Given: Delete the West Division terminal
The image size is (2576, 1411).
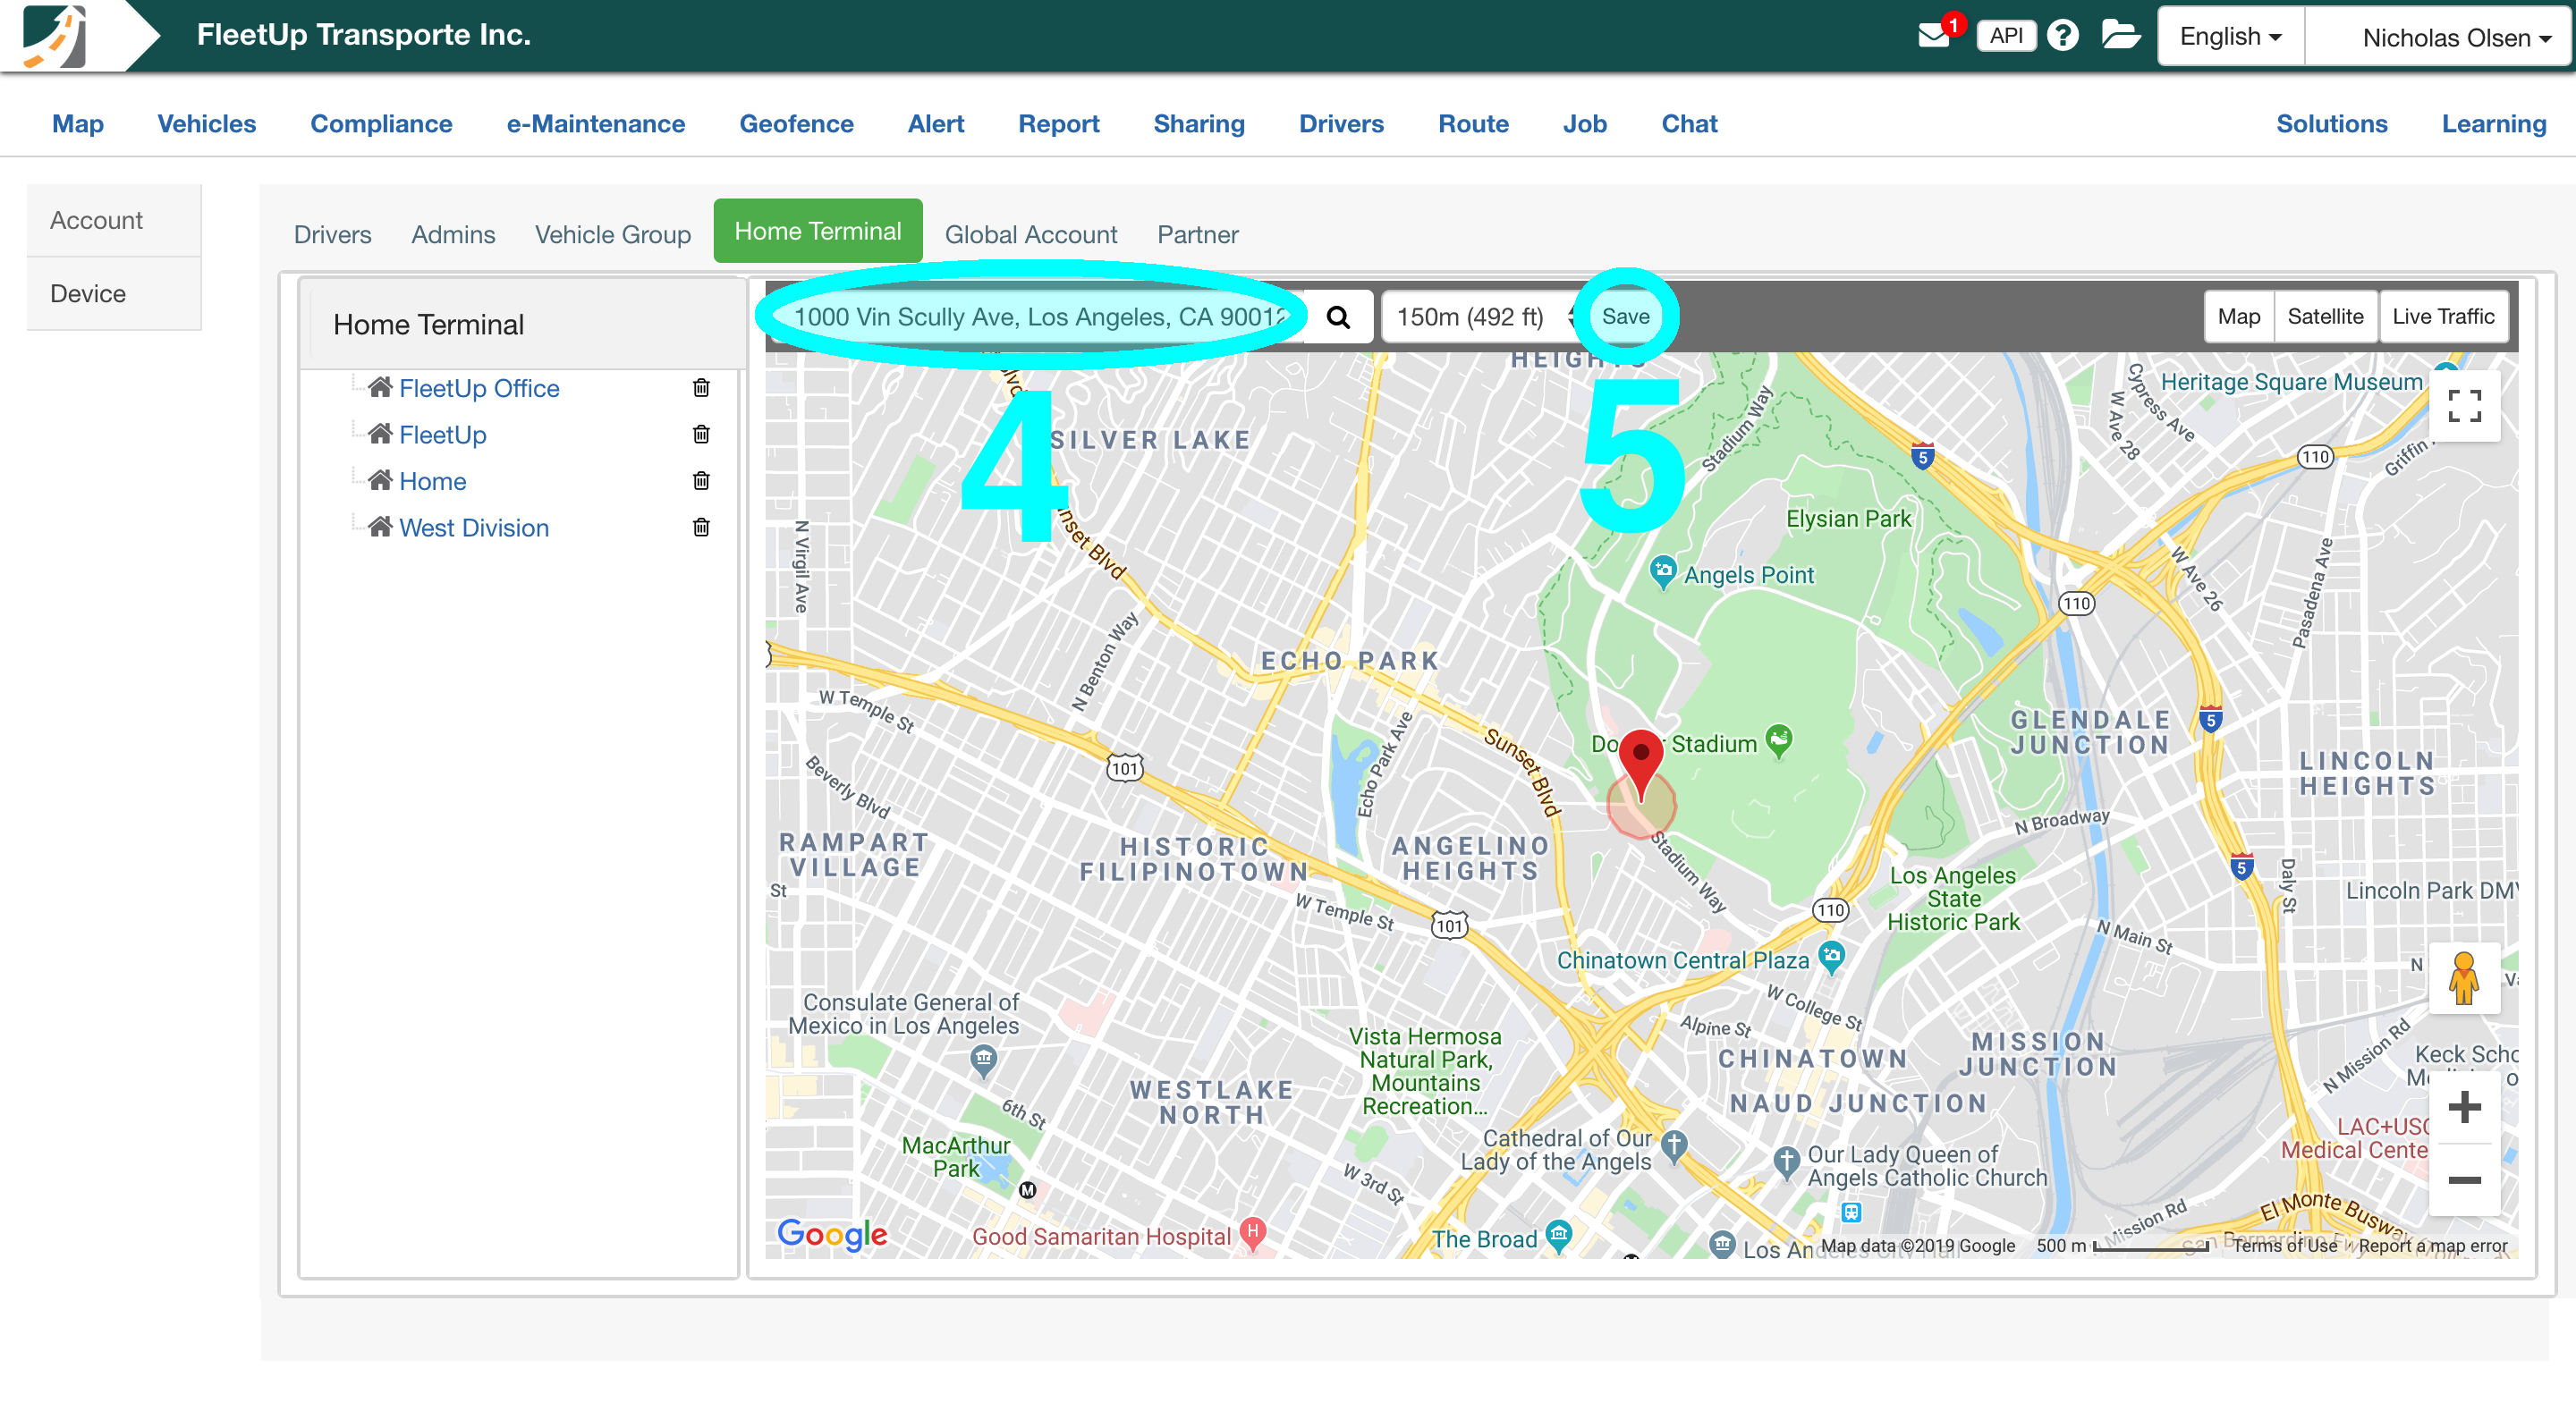Looking at the screenshot, I should click(701, 527).
